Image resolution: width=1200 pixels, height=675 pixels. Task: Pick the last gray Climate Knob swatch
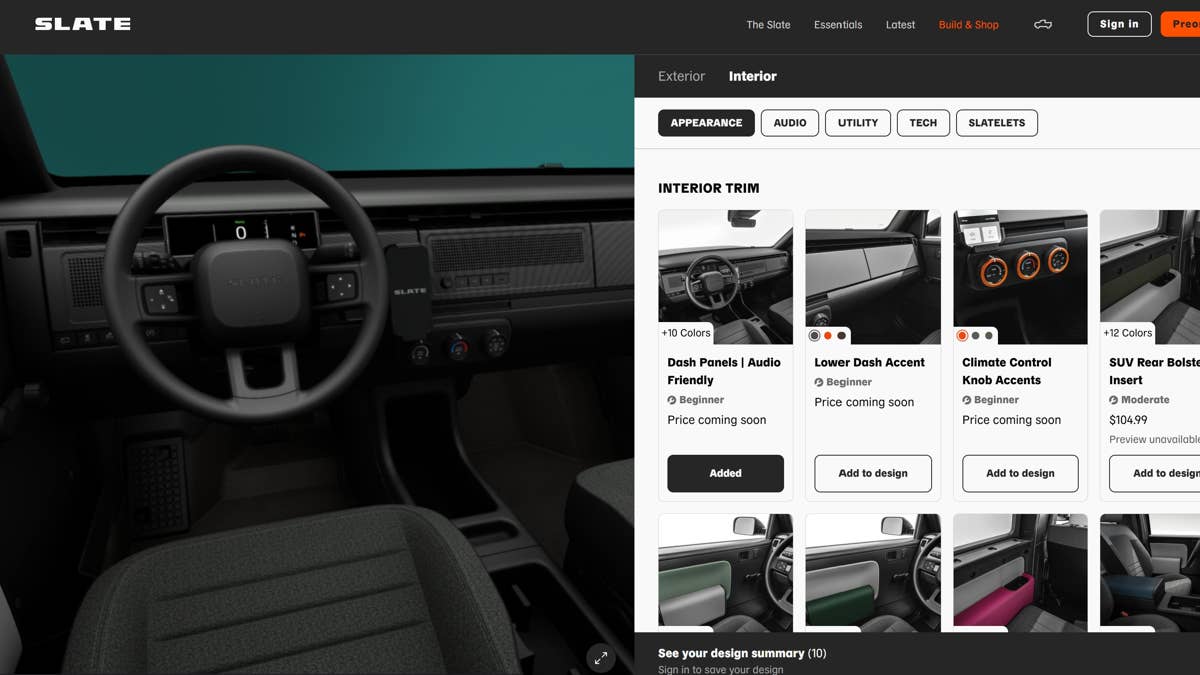point(989,336)
